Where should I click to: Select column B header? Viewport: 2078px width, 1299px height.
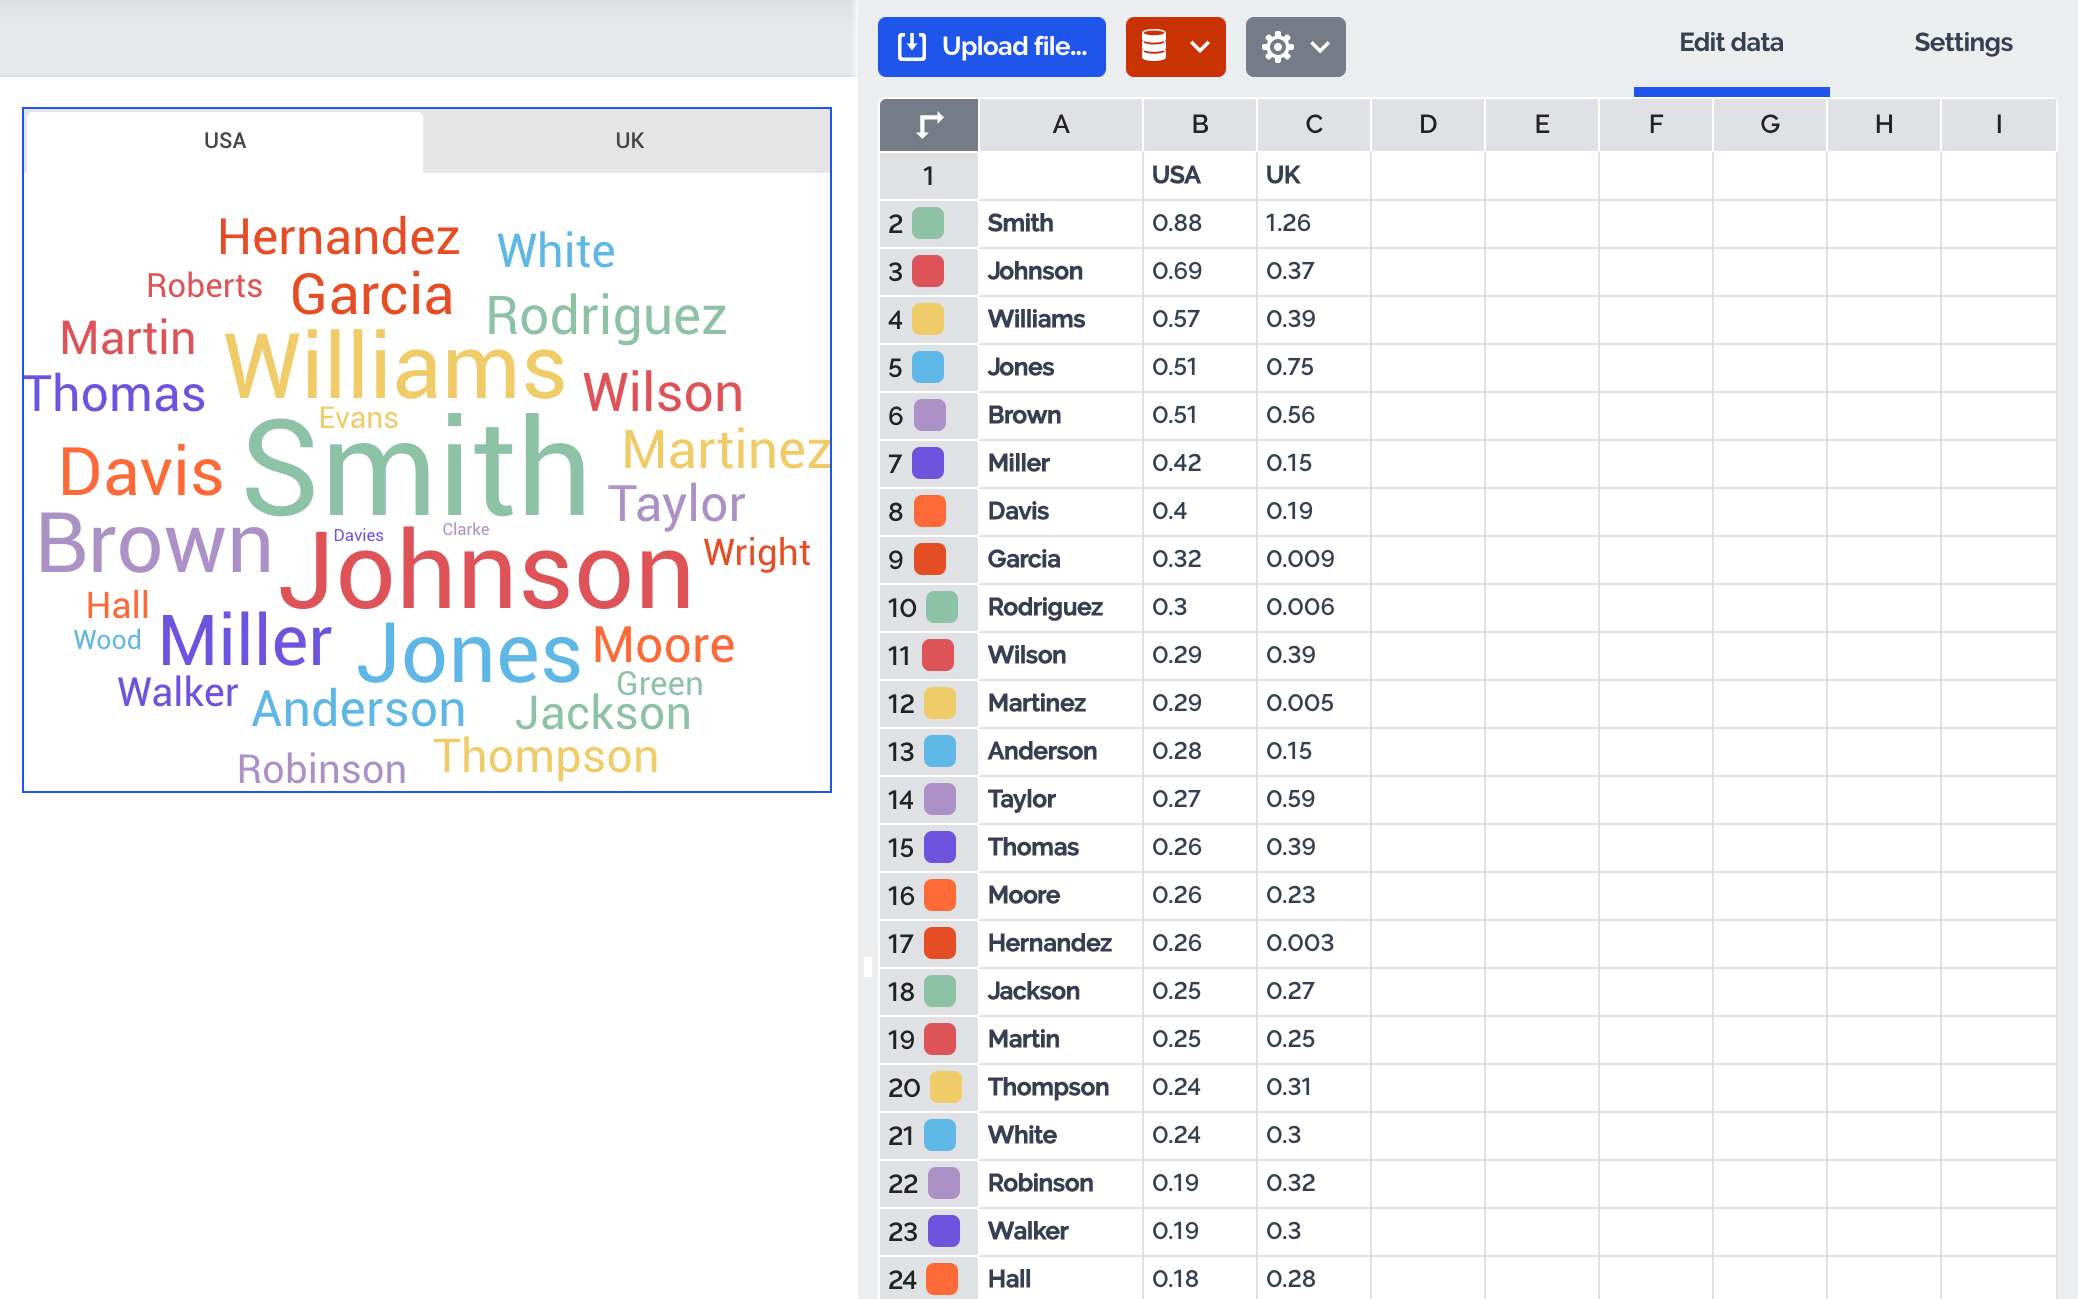pos(1199,125)
